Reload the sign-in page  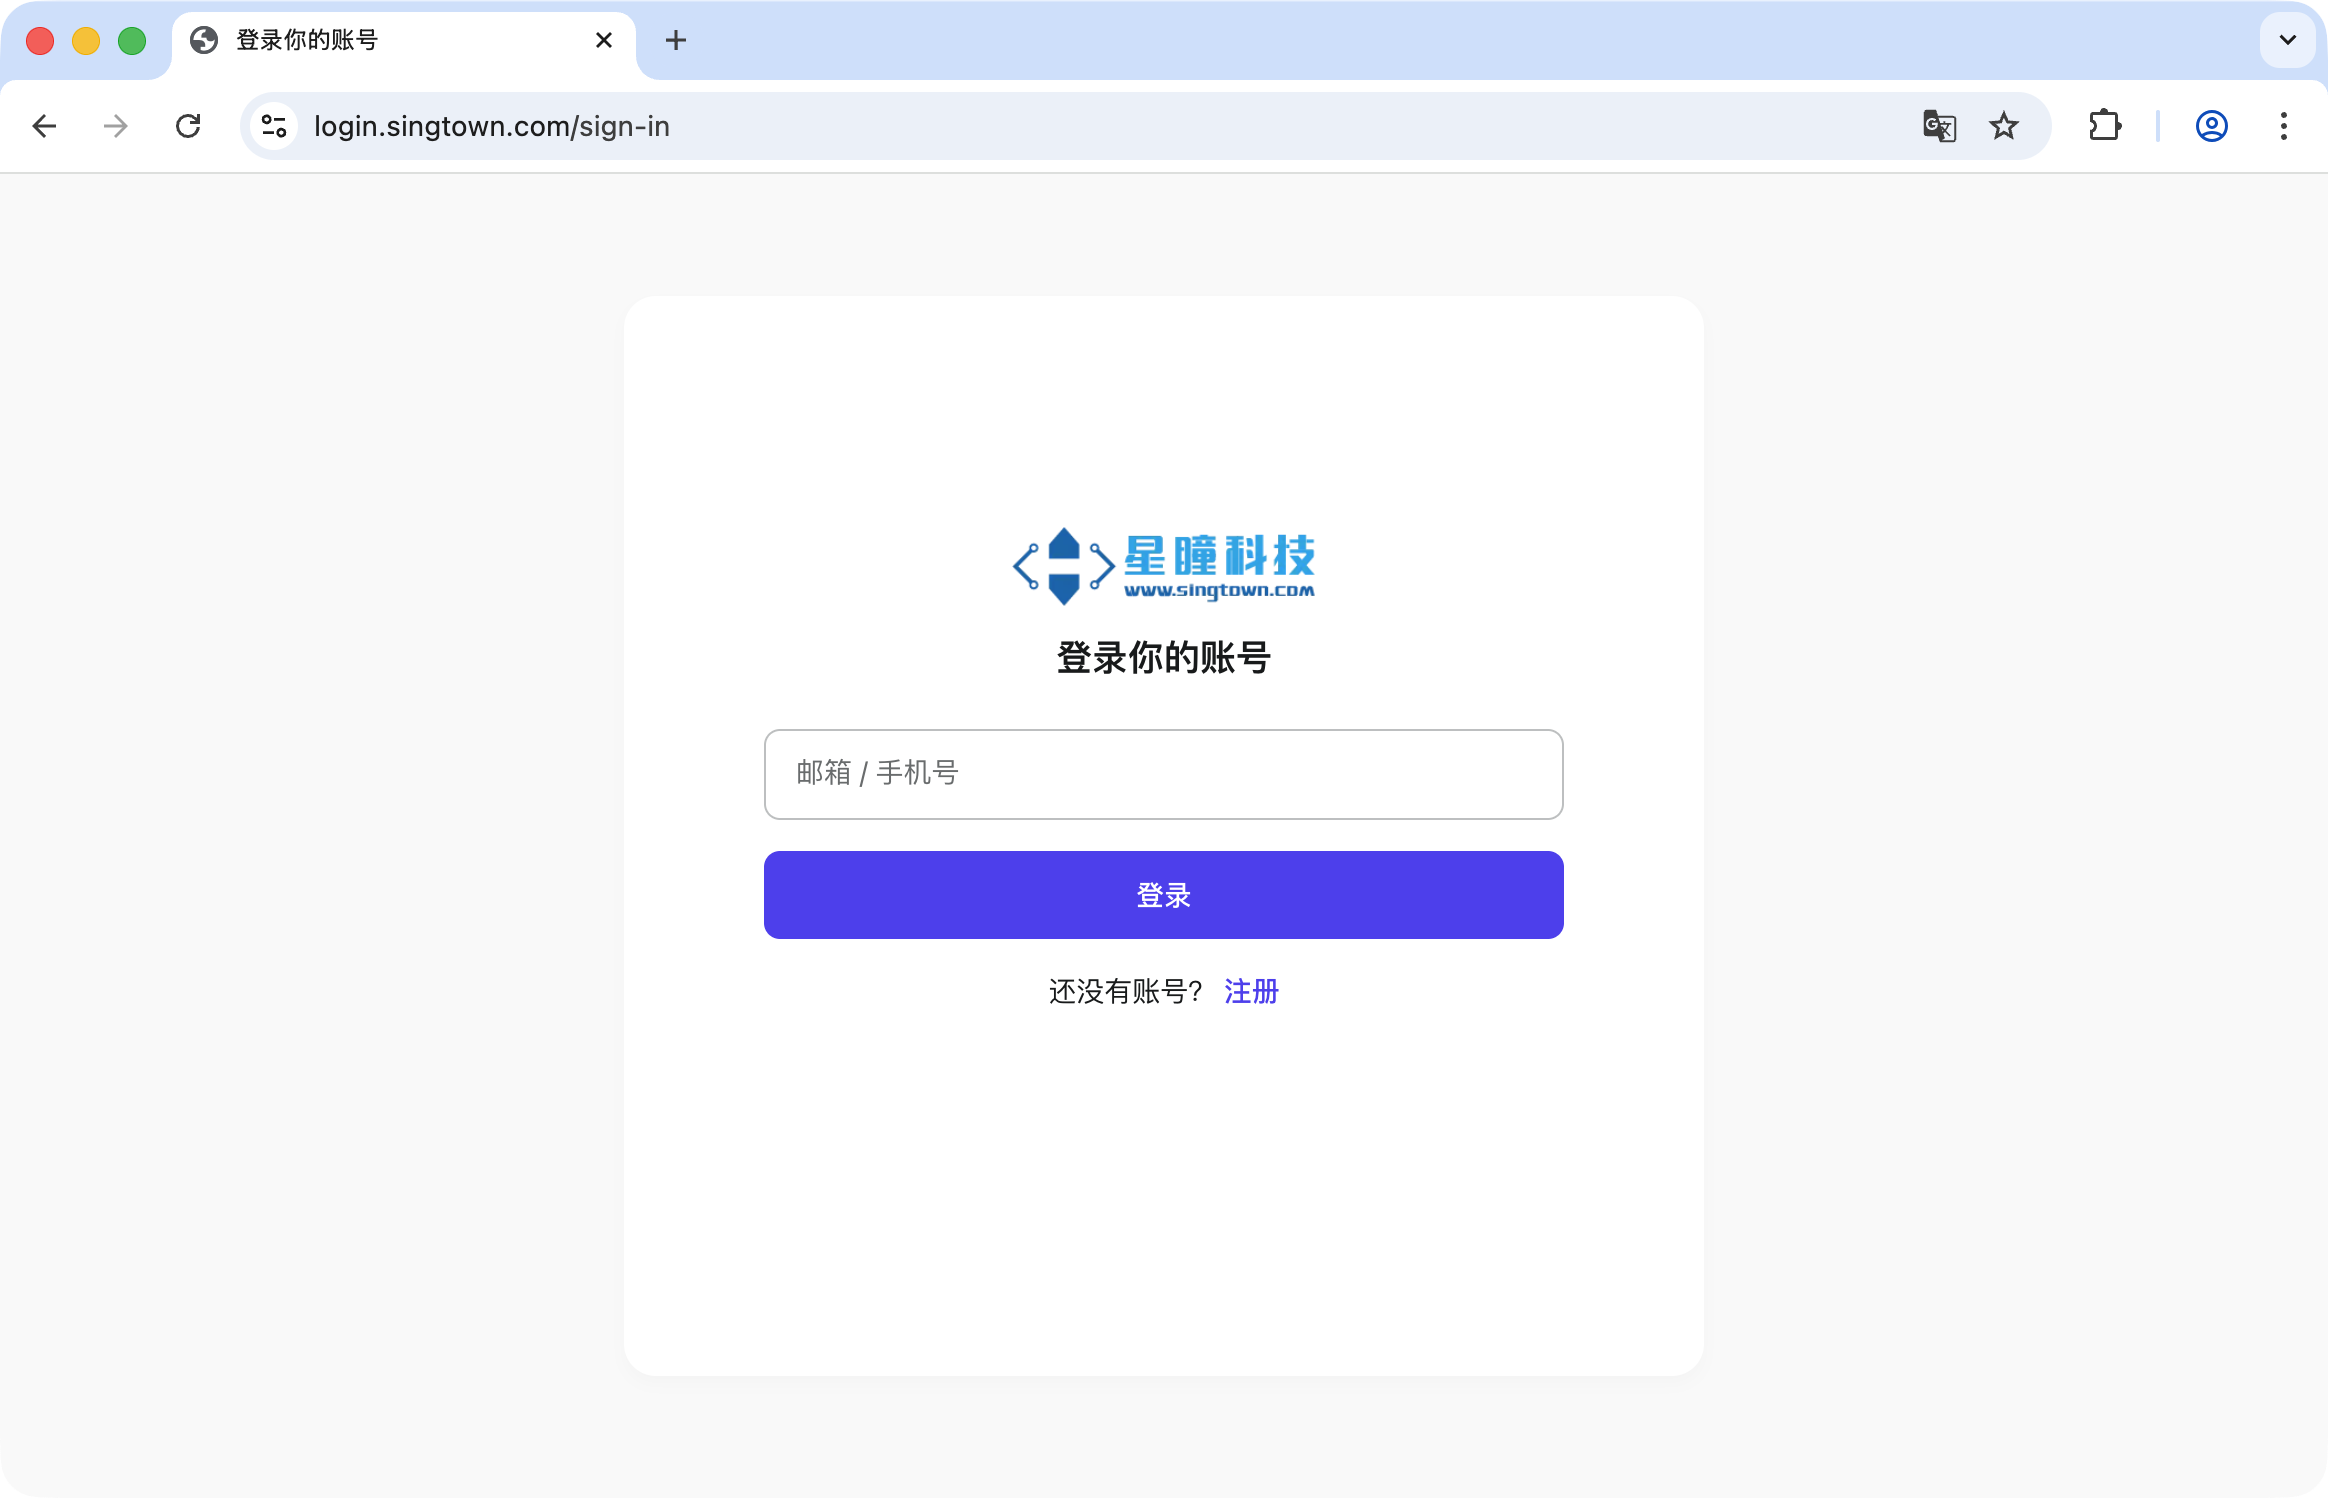pyautogui.click(x=188, y=126)
